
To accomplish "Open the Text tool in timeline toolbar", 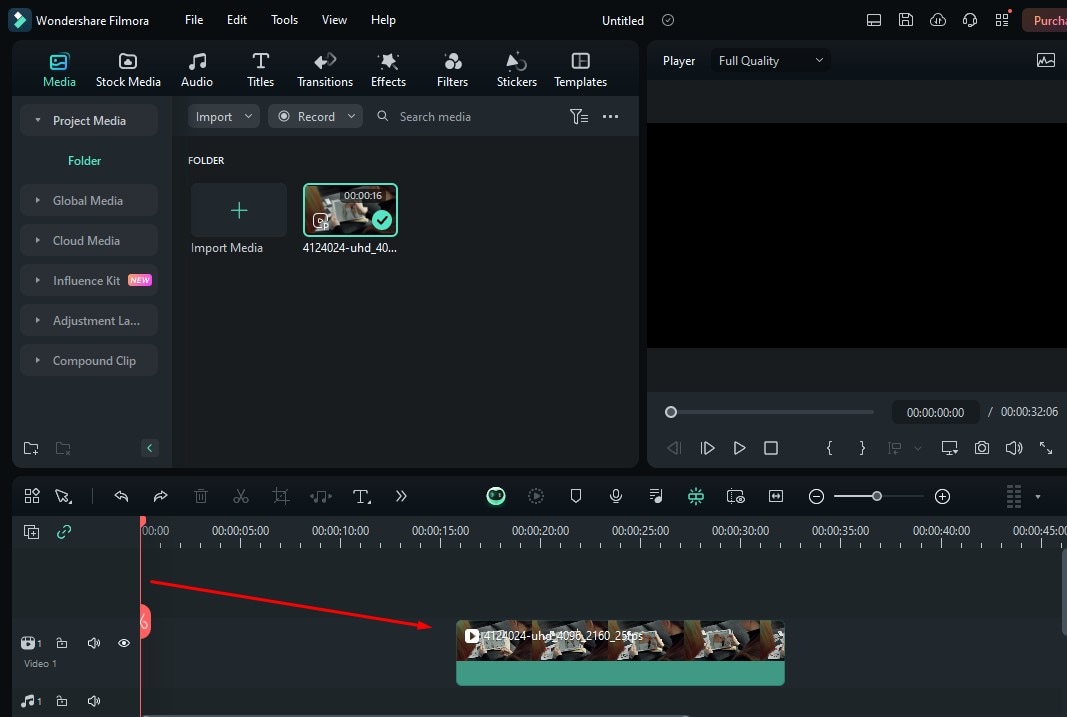I will click(361, 497).
